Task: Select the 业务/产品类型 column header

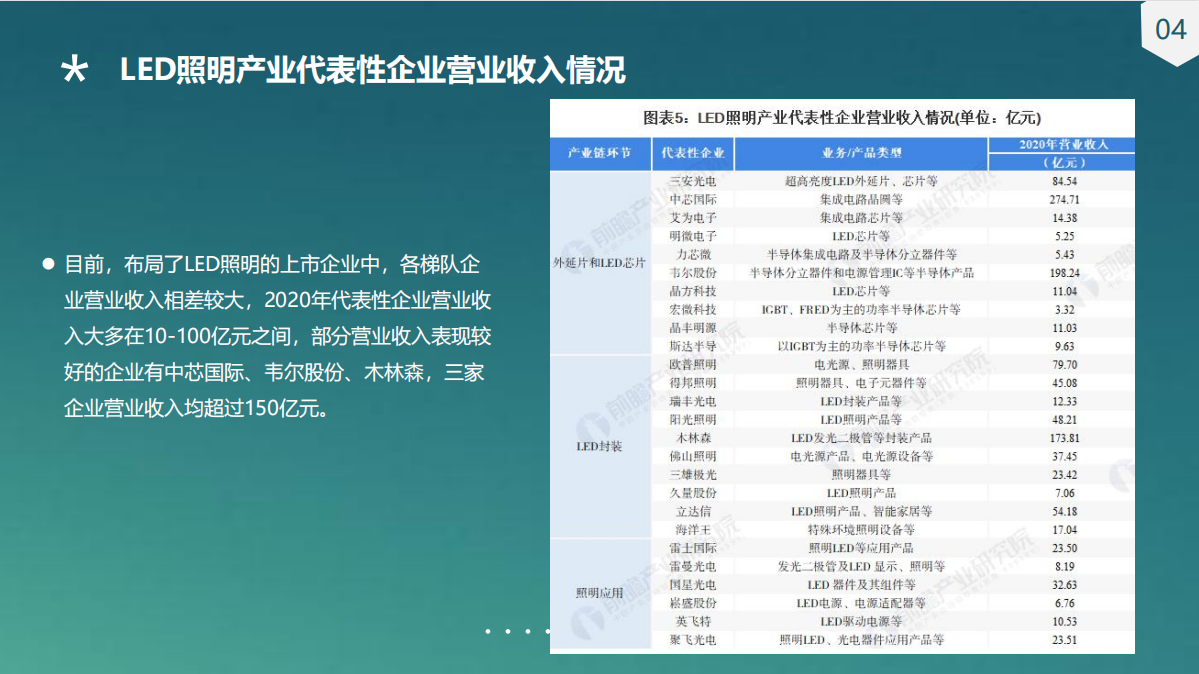Action: 861,153
